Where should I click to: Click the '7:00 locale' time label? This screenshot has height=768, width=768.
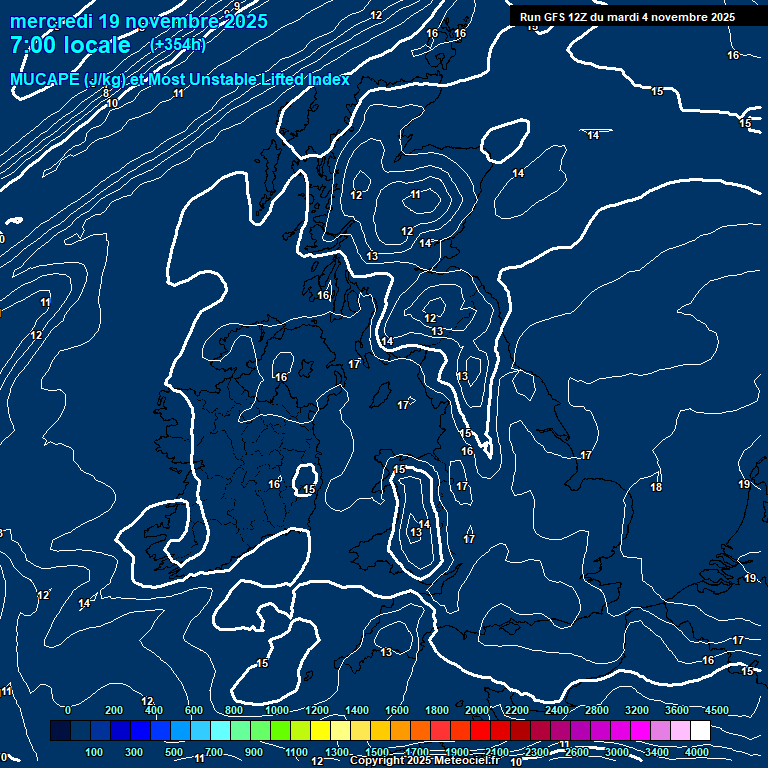click(x=70, y=45)
